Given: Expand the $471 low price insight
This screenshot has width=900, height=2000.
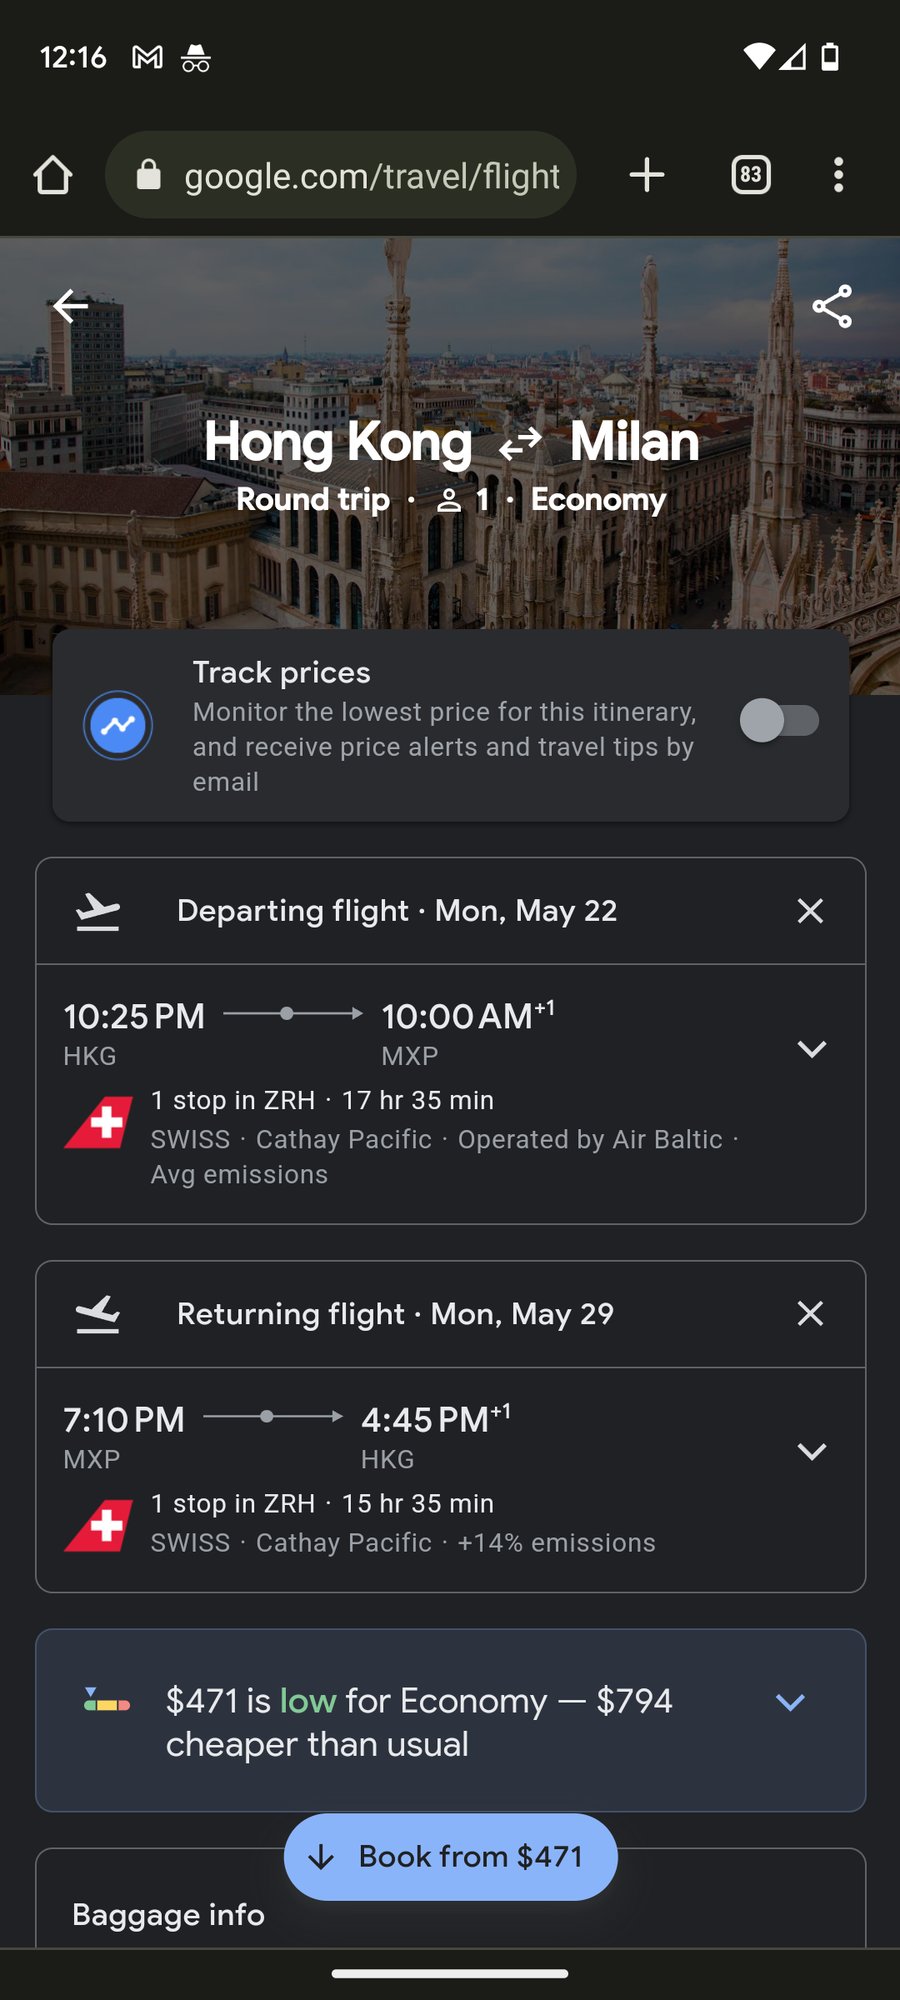Looking at the screenshot, I should (x=790, y=1702).
